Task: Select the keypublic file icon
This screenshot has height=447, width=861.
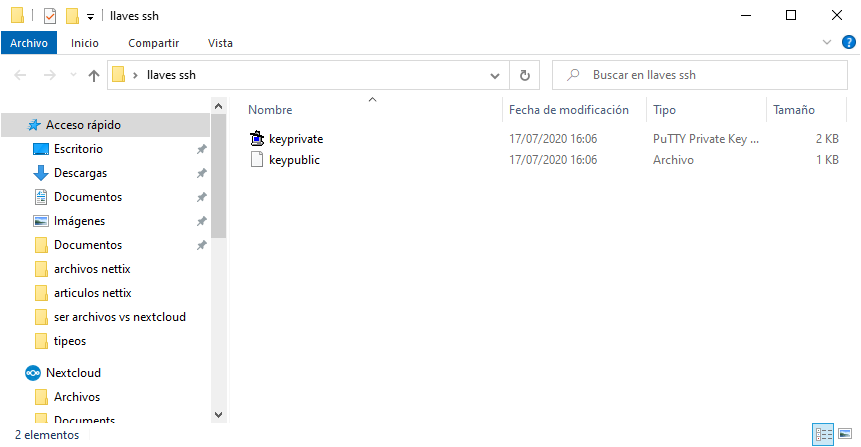Action: (257, 160)
